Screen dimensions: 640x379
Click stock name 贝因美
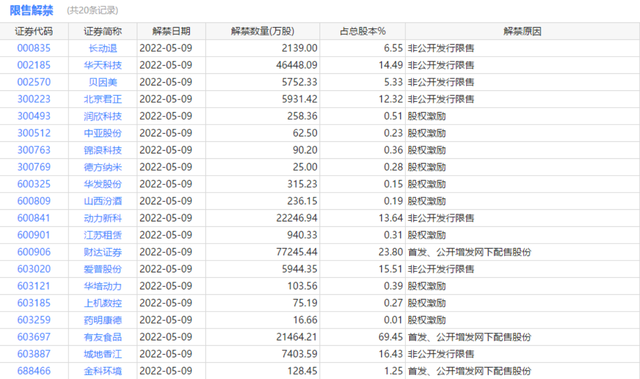click(103, 82)
